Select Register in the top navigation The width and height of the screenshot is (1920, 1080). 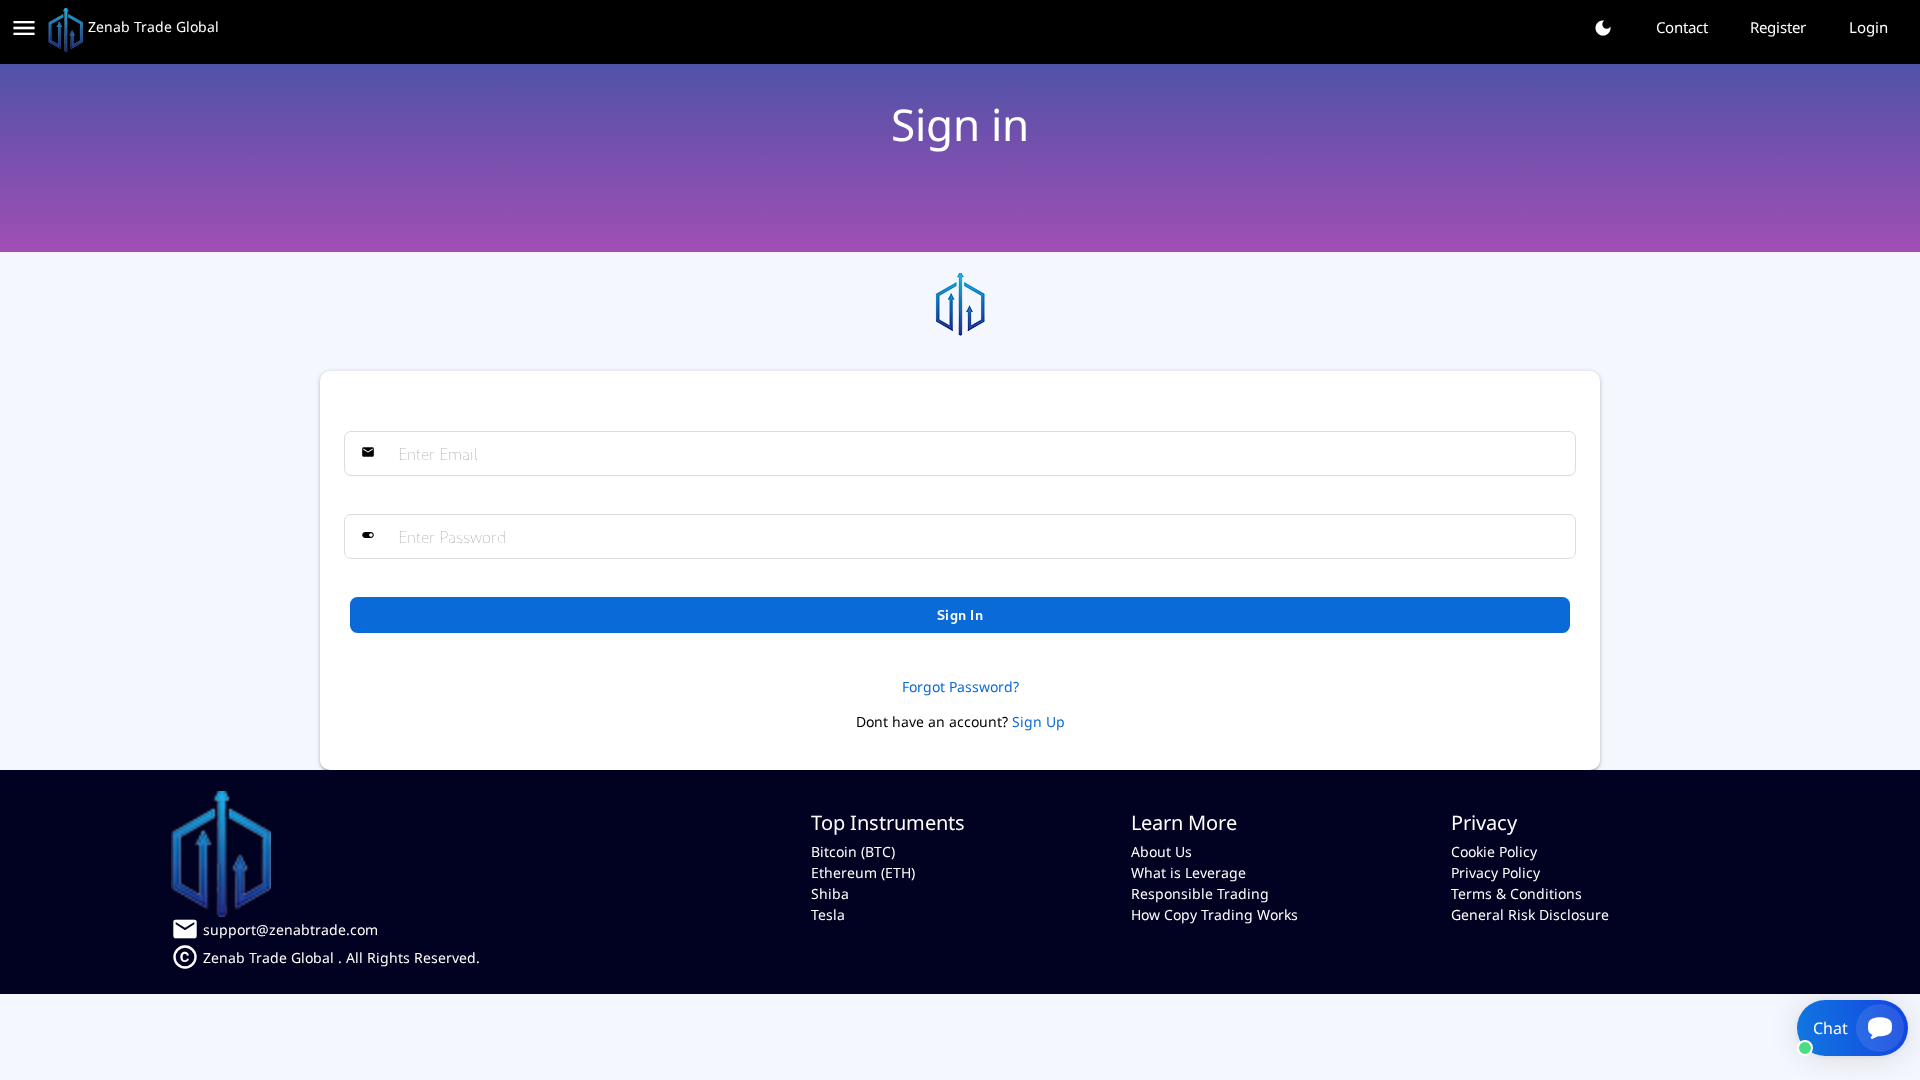1777,28
